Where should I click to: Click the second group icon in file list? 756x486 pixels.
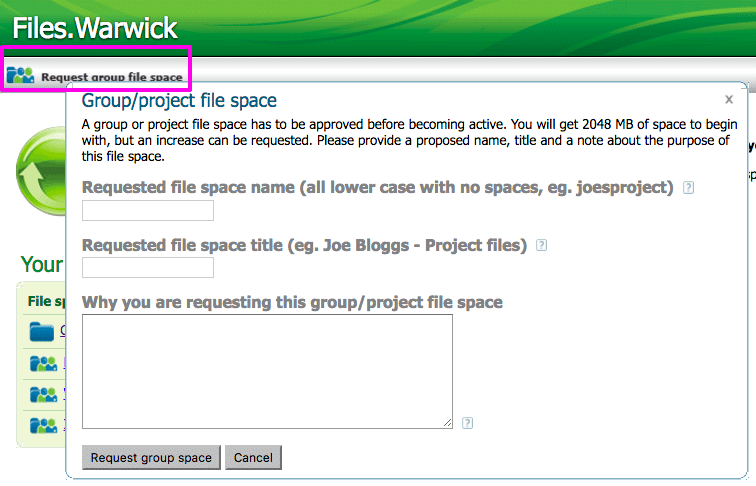click(x=42, y=394)
